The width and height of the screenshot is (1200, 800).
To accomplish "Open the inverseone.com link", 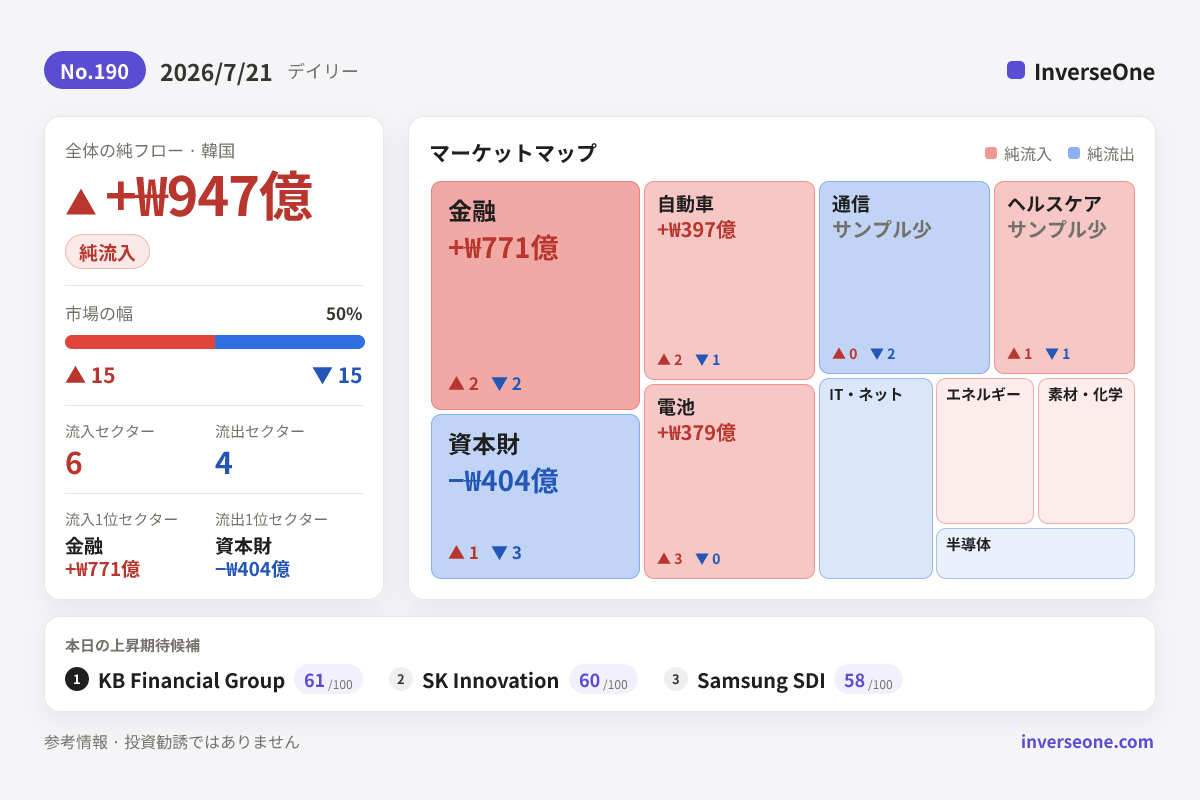I will pyautogui.click(x=1087, y=741).
